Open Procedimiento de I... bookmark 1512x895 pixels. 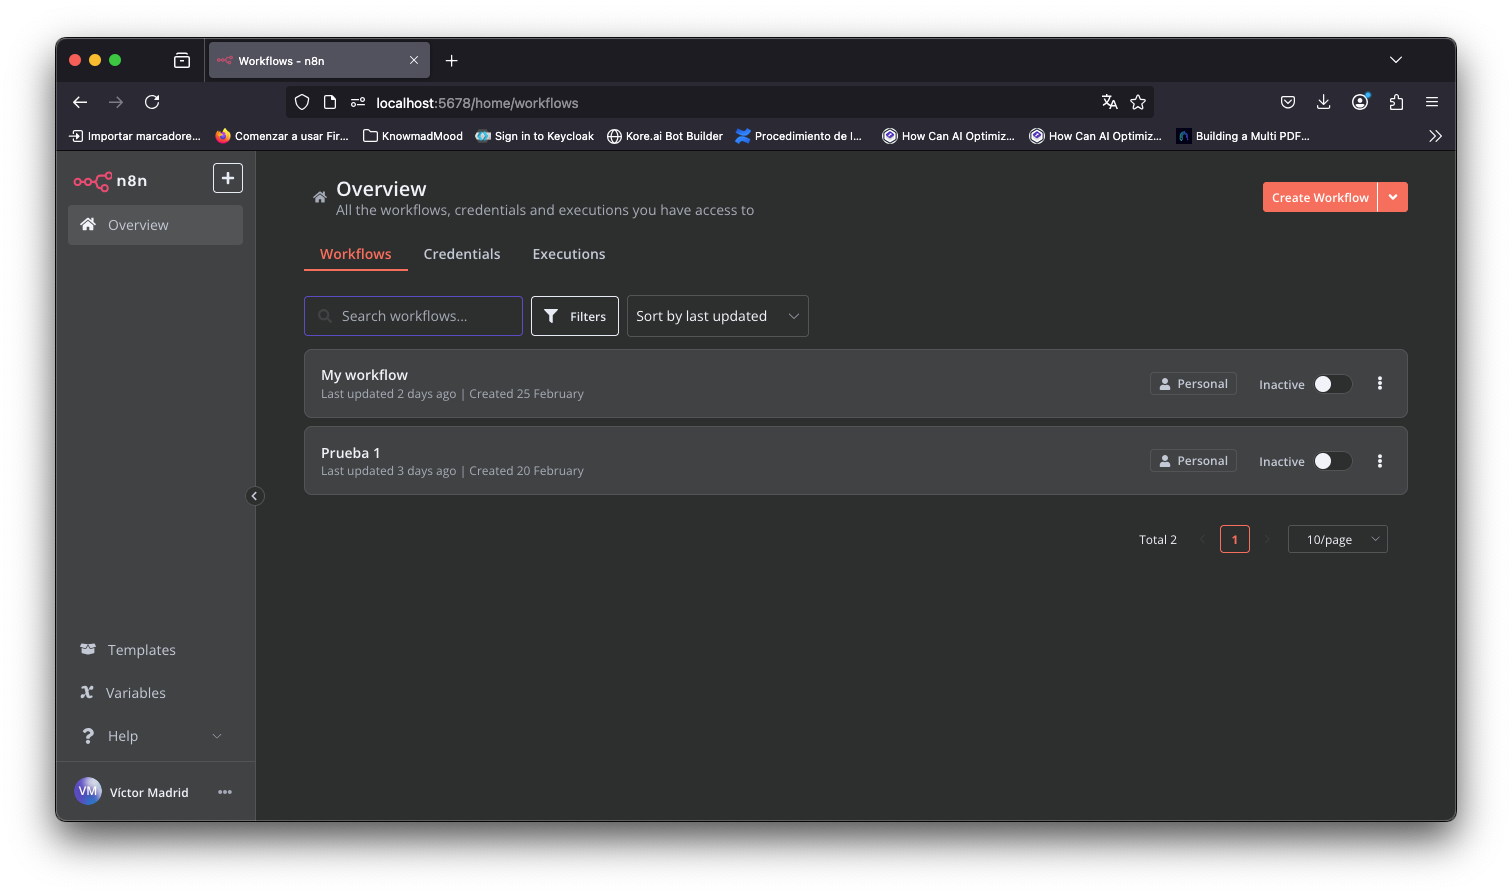[798, 136]
